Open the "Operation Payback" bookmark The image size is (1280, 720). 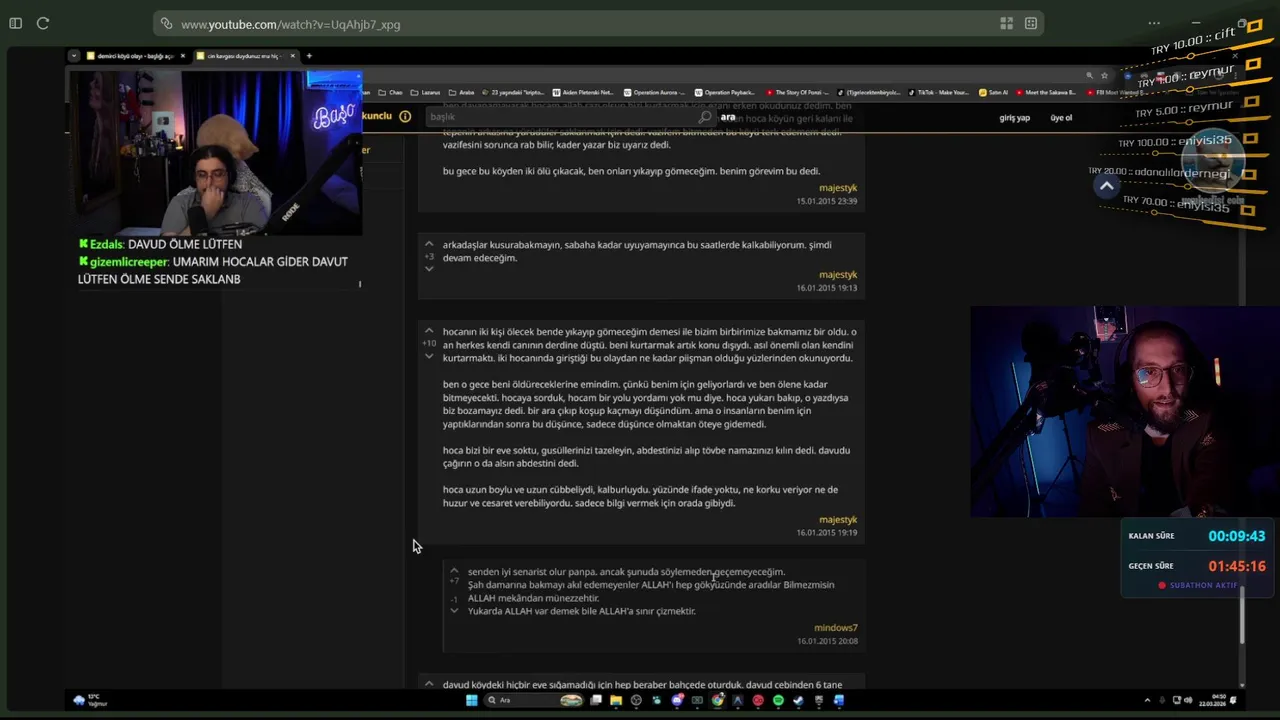726,92
